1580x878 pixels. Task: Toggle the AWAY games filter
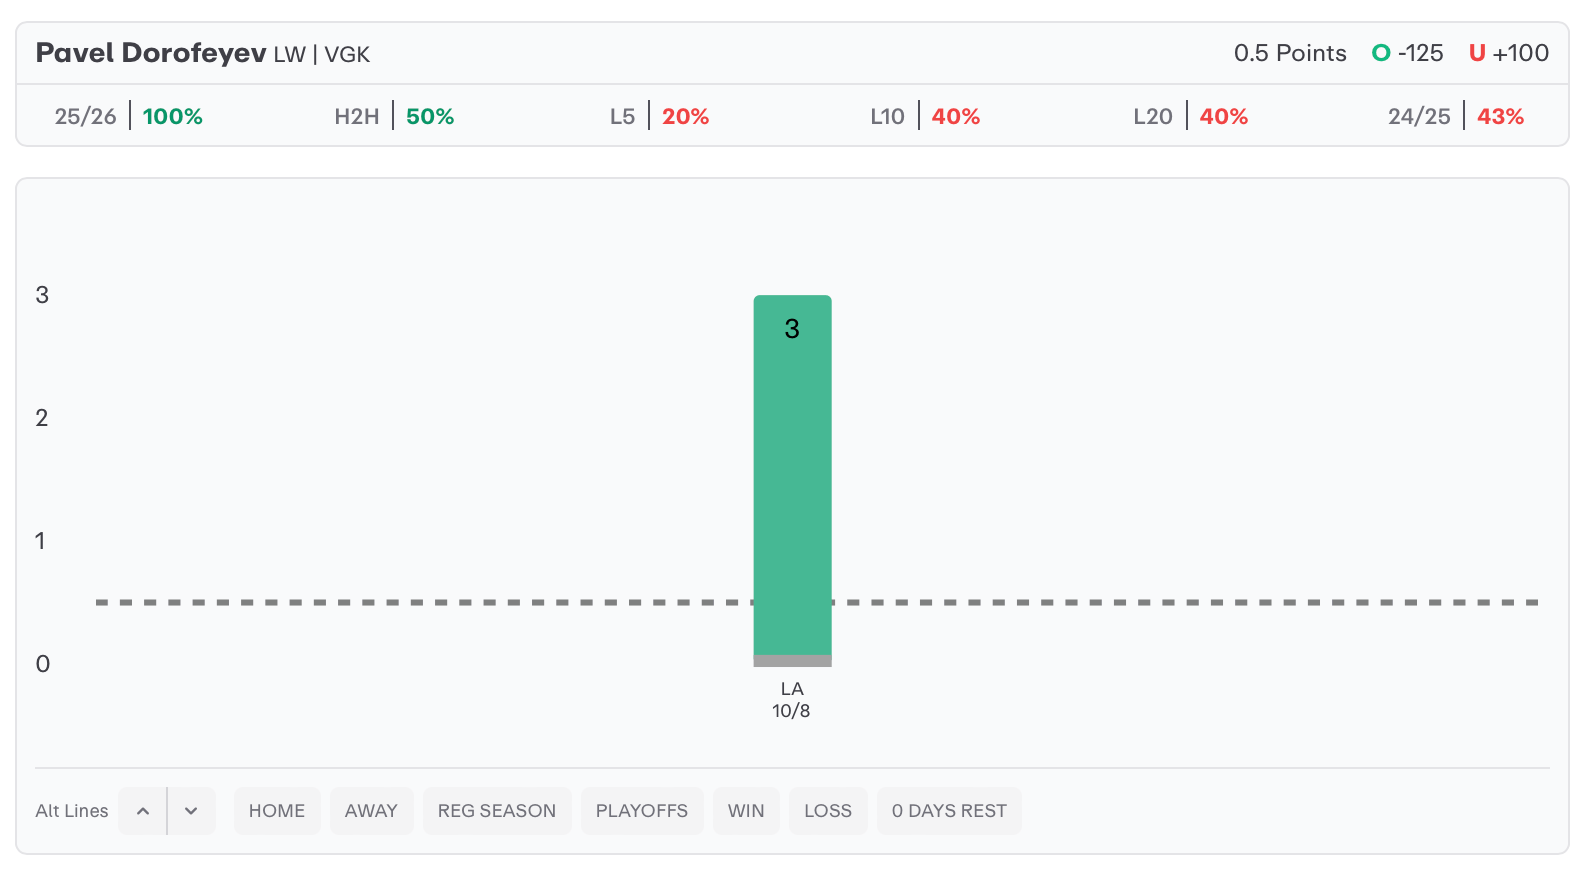(x=371, y=811)
